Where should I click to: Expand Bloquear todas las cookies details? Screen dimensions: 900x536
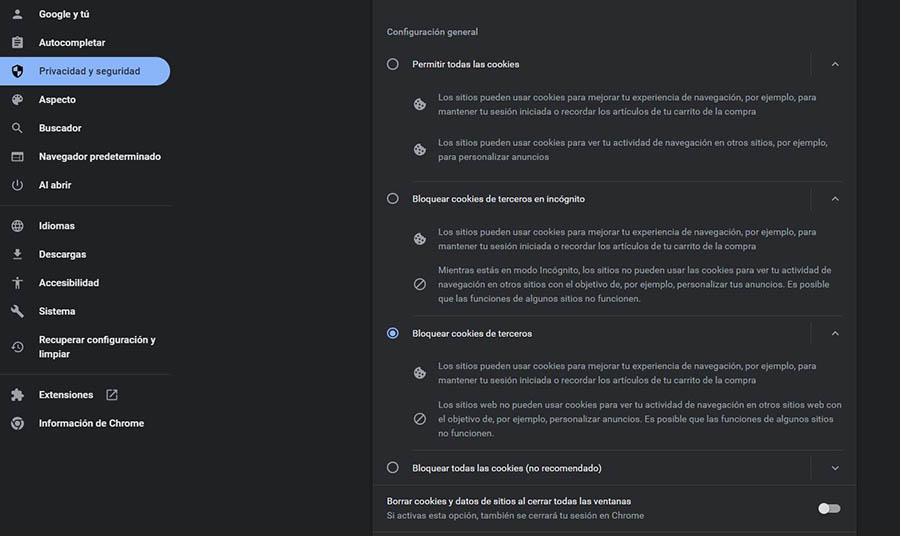[x=835, y=468]
